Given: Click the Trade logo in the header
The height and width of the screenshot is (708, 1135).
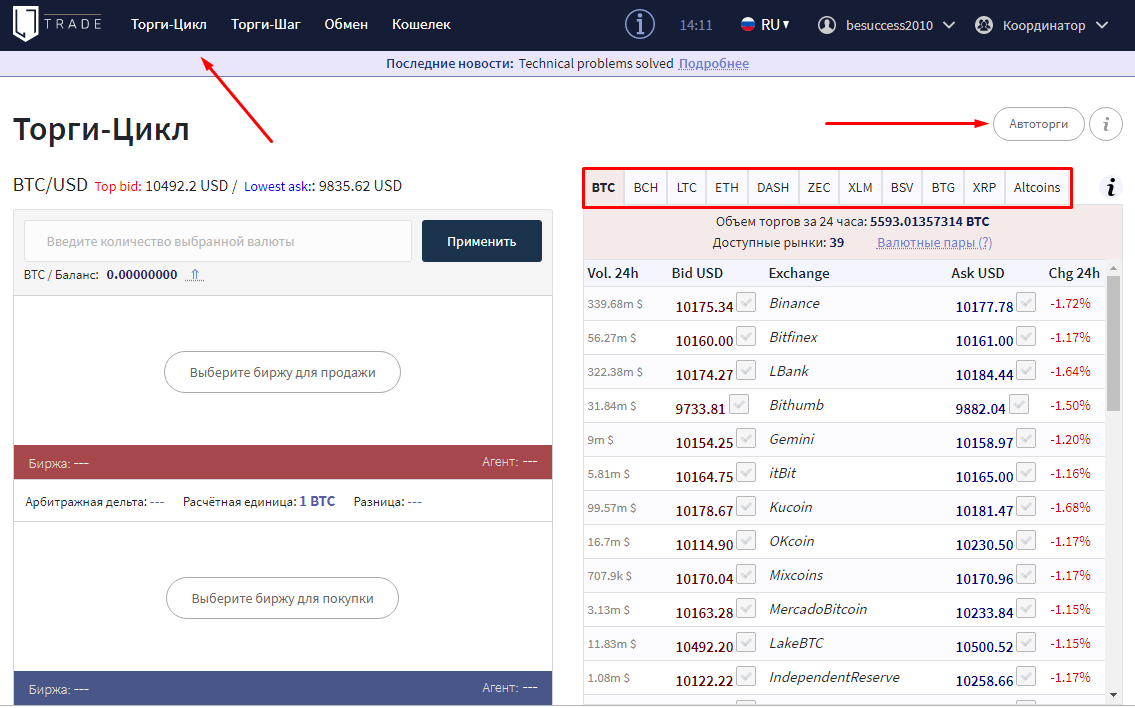Looking at the screenshot, I should coord(56,24).
